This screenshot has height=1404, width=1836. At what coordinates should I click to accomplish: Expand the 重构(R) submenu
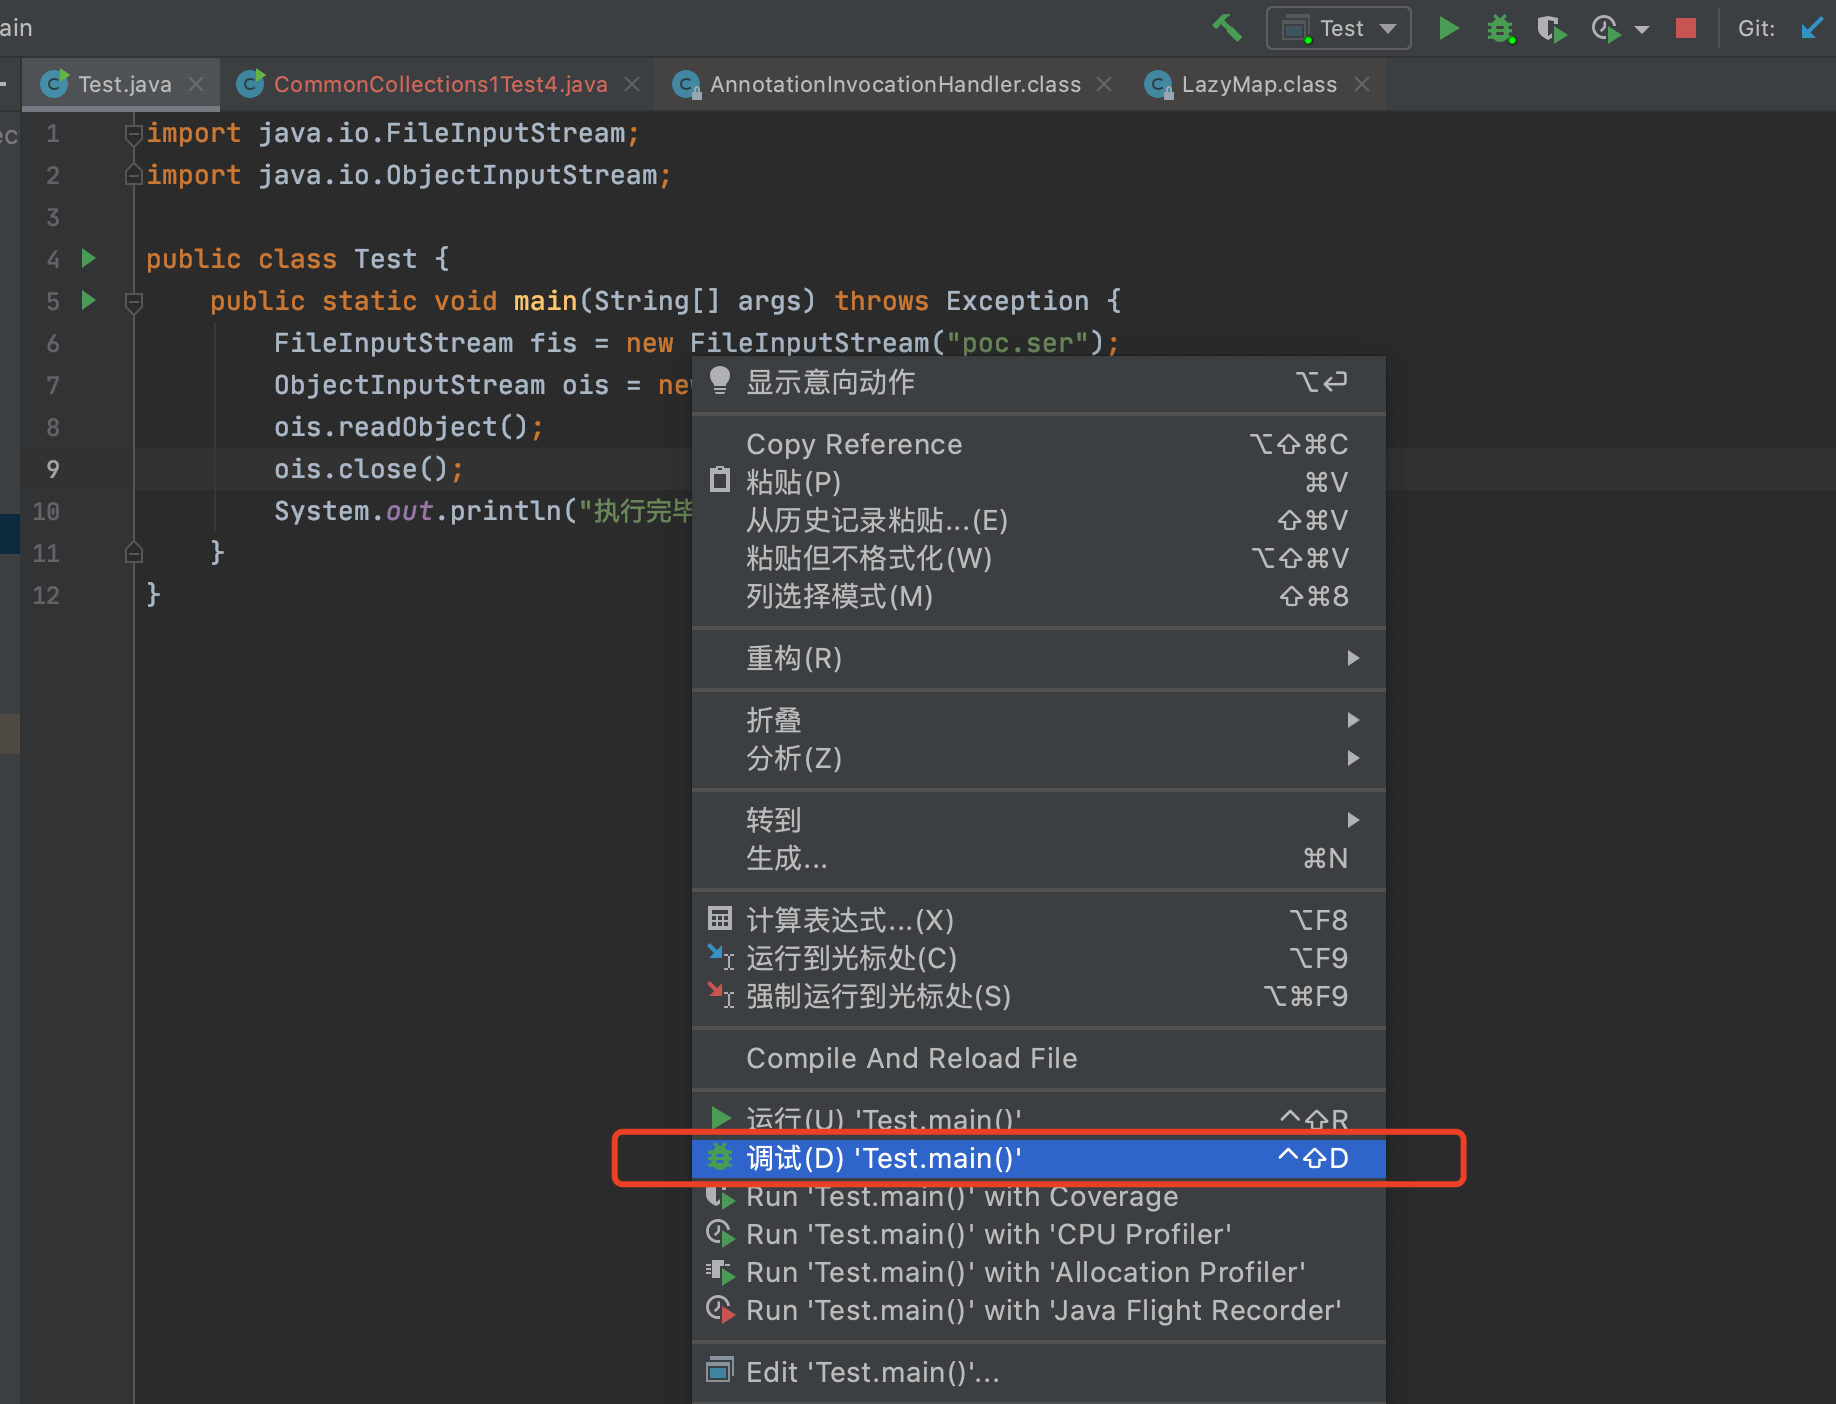pyautogui.click(x=1038, y=658)
